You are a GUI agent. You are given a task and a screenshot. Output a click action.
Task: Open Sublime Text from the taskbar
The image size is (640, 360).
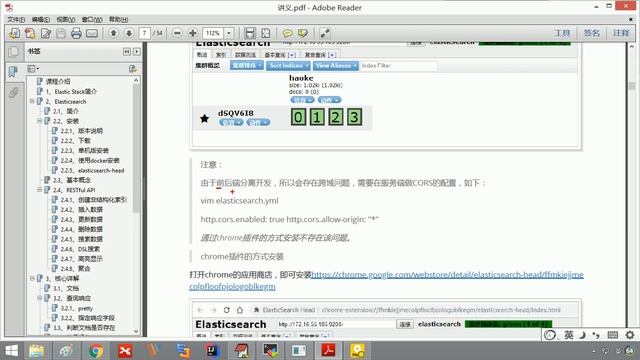coord(183,351)
